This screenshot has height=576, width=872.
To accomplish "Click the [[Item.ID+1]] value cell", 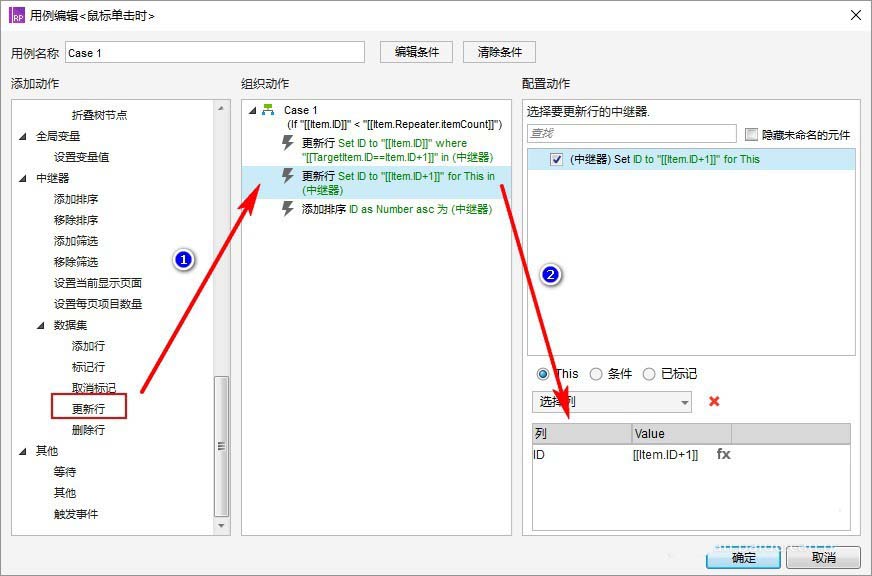I will click(x=665, y=455).
